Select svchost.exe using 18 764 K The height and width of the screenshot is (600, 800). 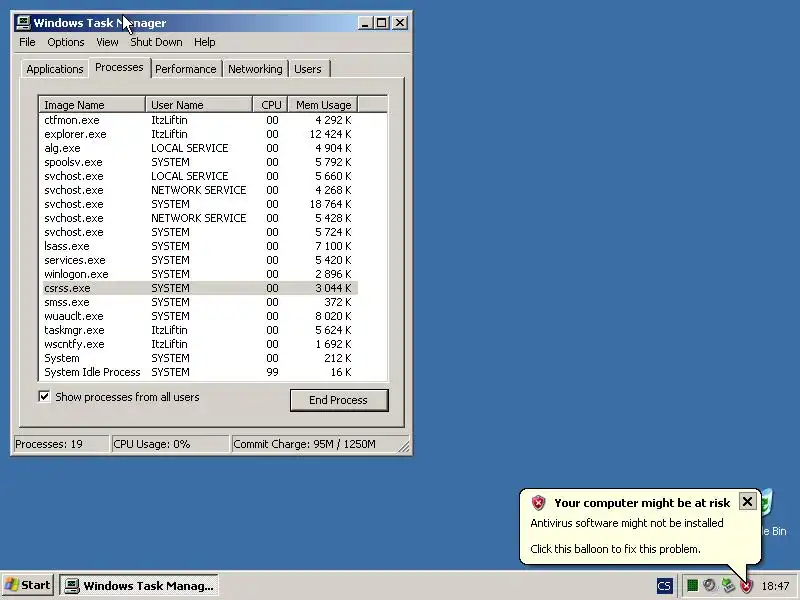[x=200, y=204]
